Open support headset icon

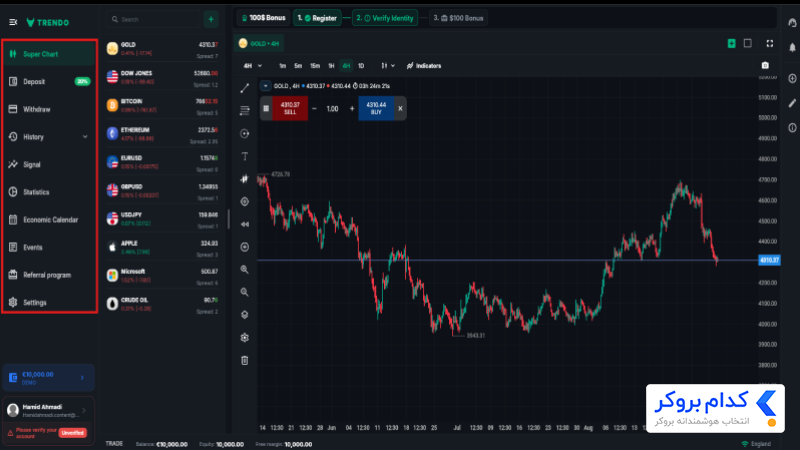click(x=792, y=22)
